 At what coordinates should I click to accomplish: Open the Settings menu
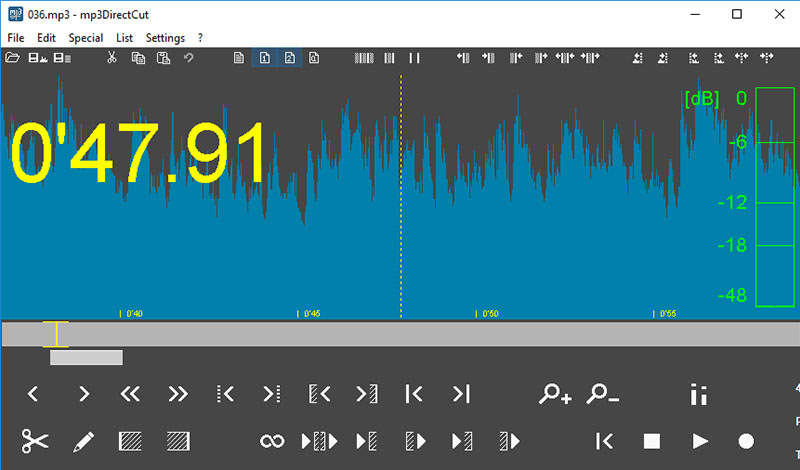coord(165,38)
